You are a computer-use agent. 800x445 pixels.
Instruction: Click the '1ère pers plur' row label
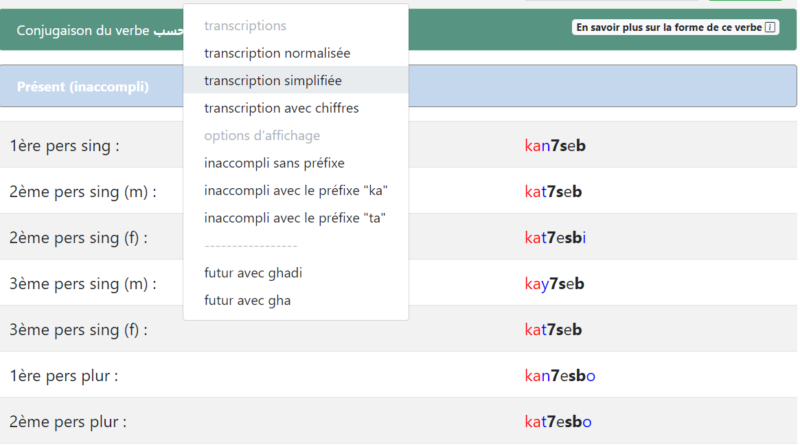(x=64, y=376)
